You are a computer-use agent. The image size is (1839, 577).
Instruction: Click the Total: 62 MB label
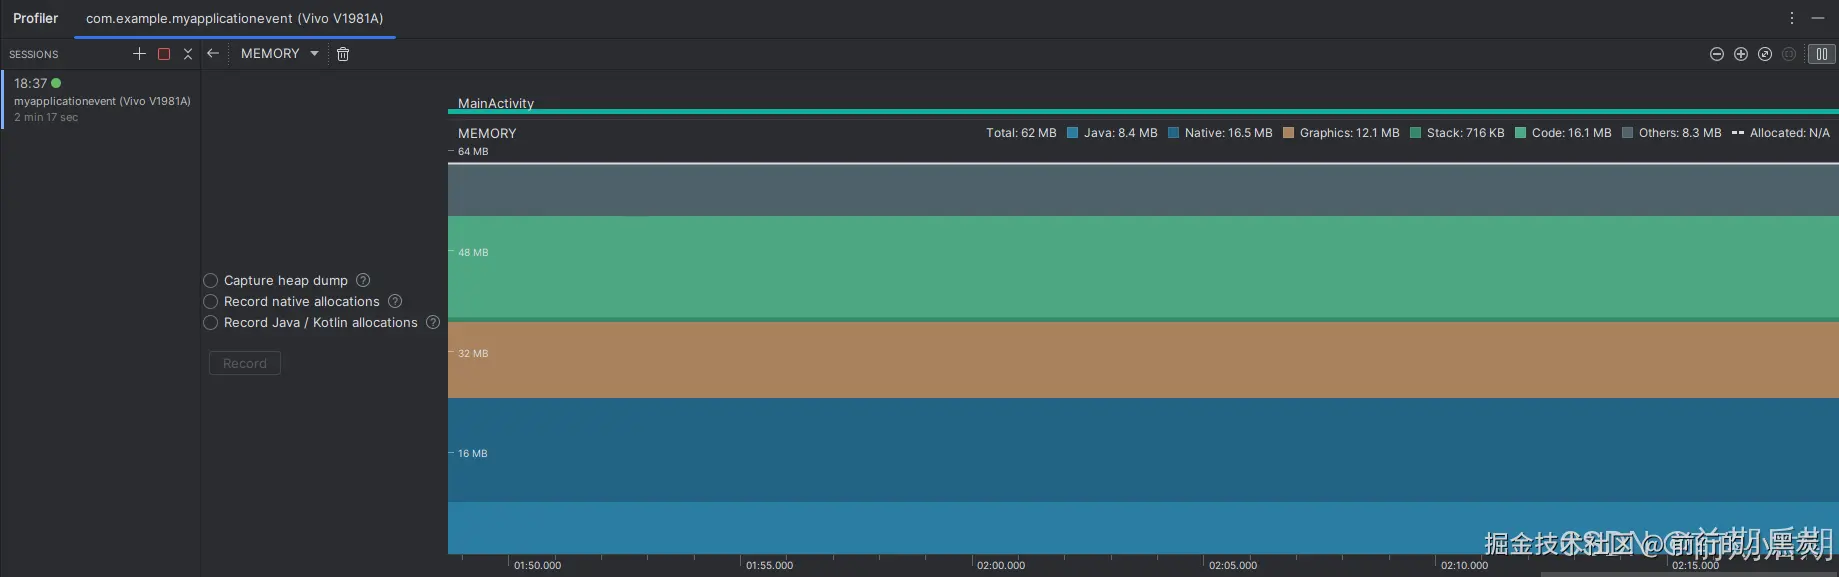pos(1021,133)
